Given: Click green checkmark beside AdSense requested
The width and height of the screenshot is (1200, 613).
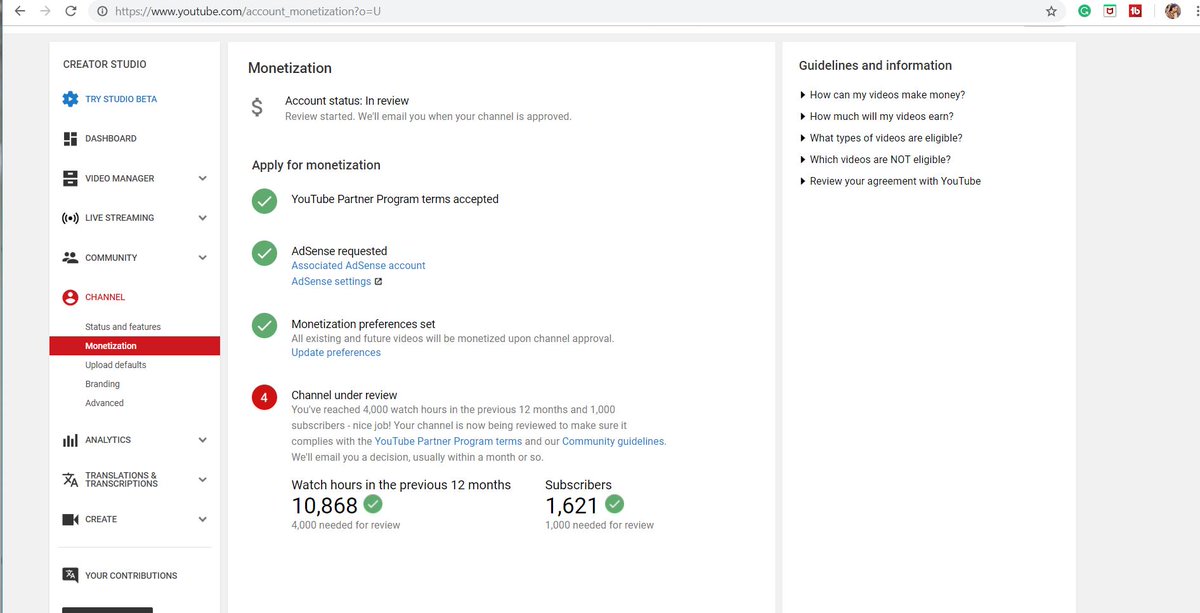Looking at the screenshot, I should [264, 253].
